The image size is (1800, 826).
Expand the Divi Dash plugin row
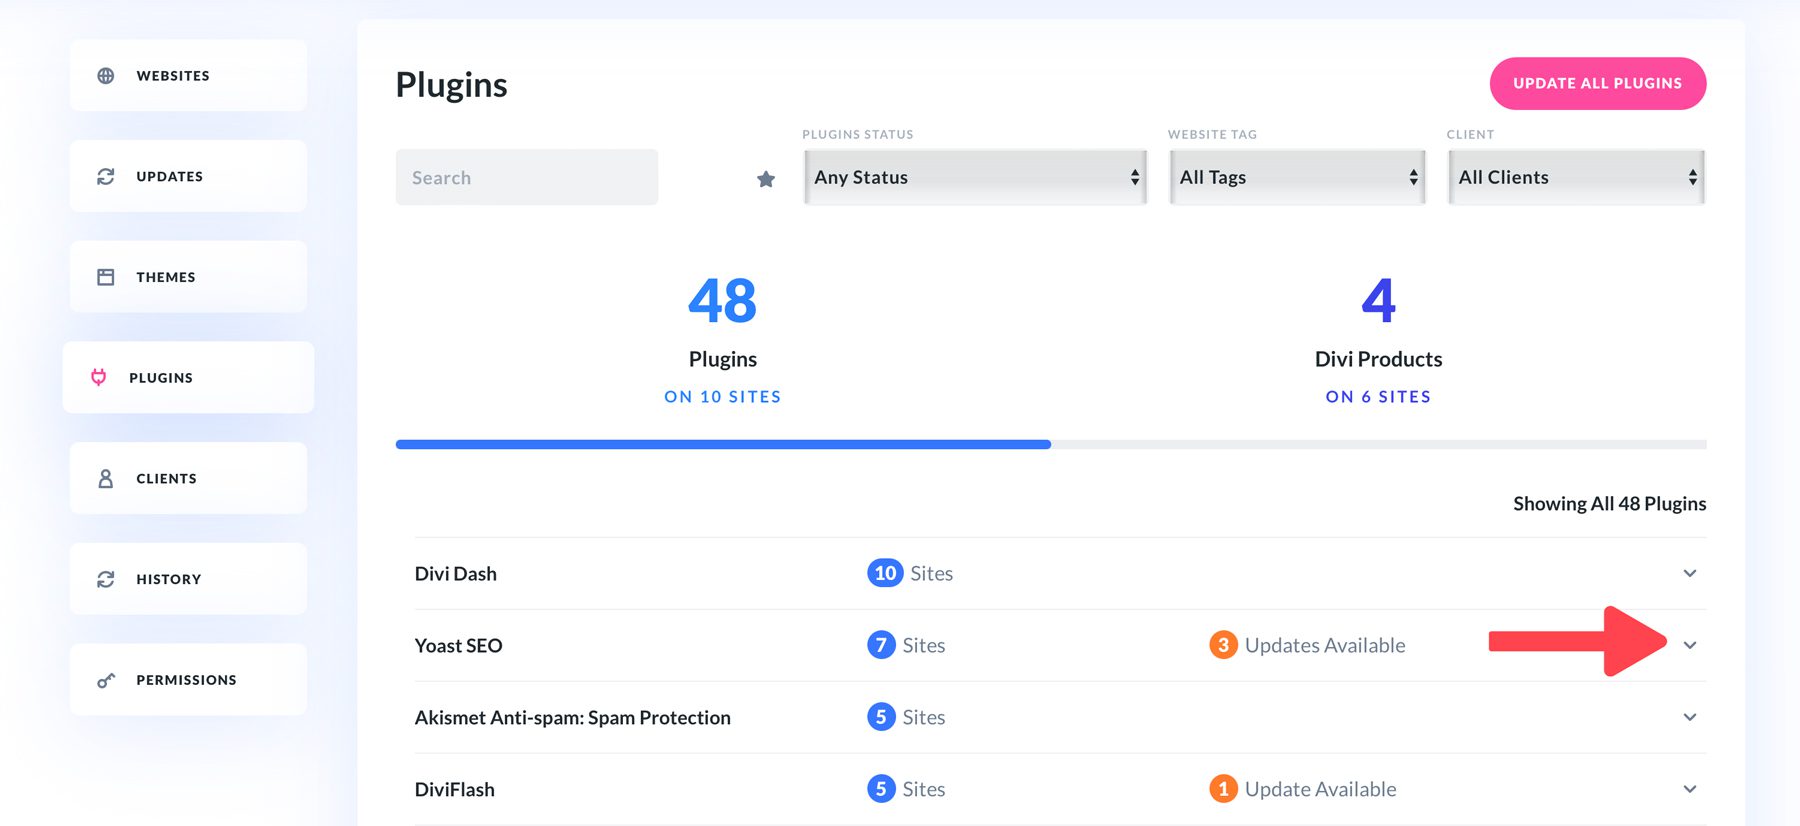[x=1690, y=573]
